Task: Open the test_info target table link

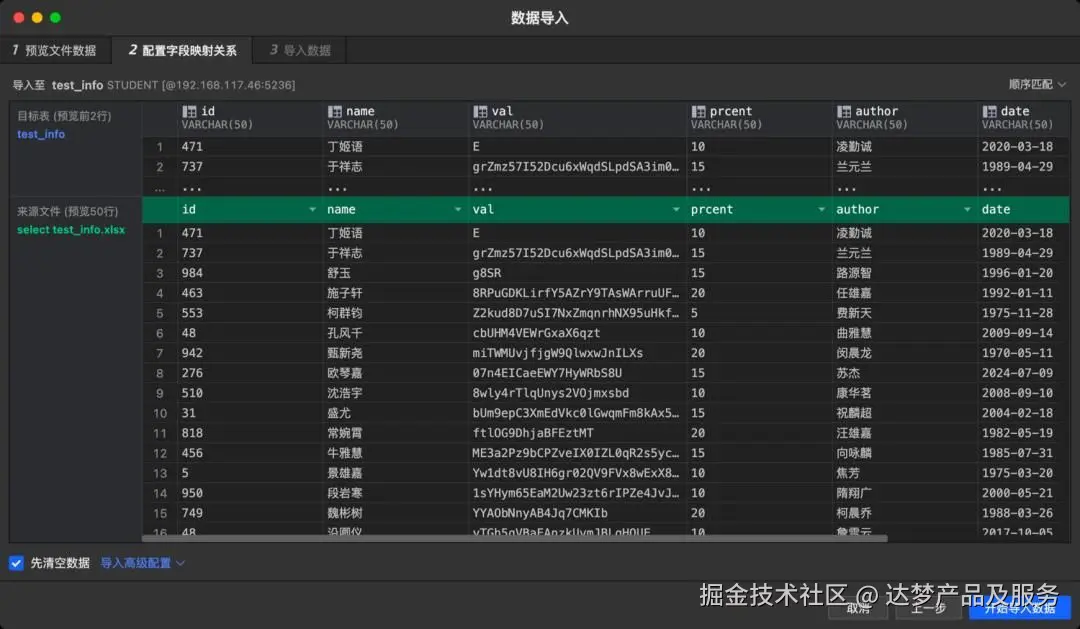Action: tap(41, 134)
